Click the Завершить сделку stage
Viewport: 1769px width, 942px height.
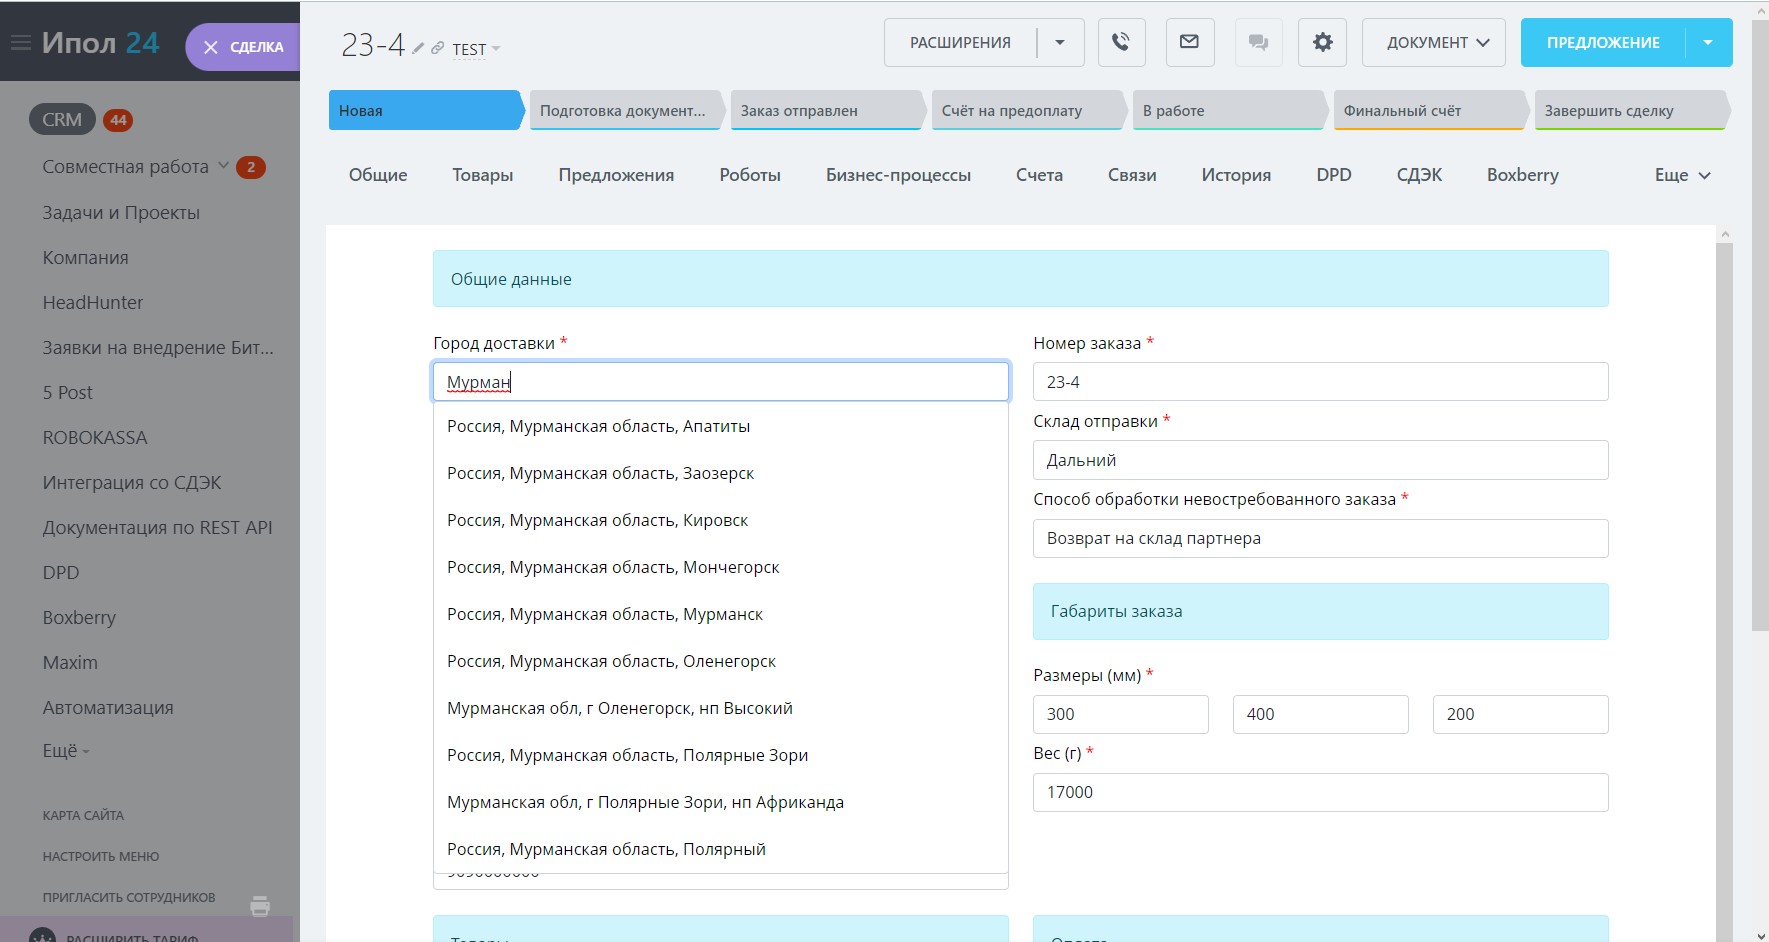coord(1628,111)
